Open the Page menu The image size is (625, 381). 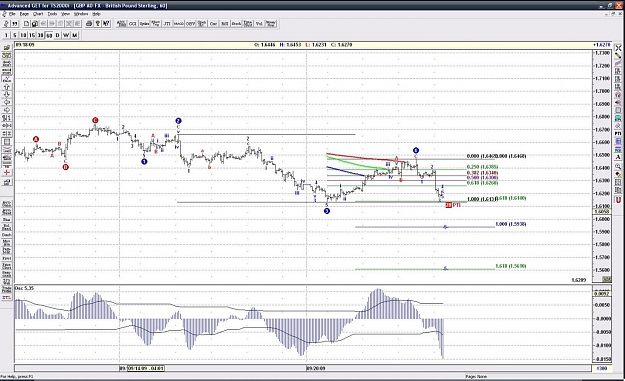coord(24,14)
